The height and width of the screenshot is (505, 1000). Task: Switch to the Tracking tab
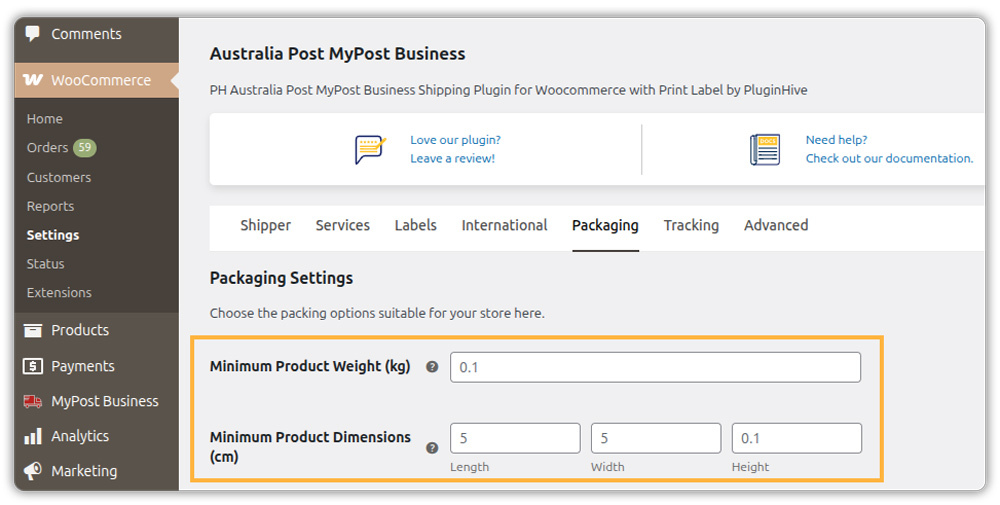691,225
